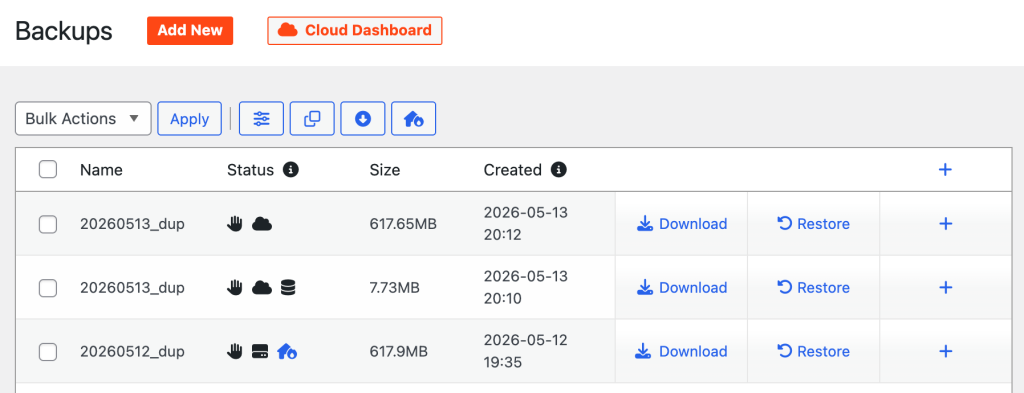Click server storage icon in 20260512_dup row
The width and height of the screenshot is (1024, 393).
261,351
